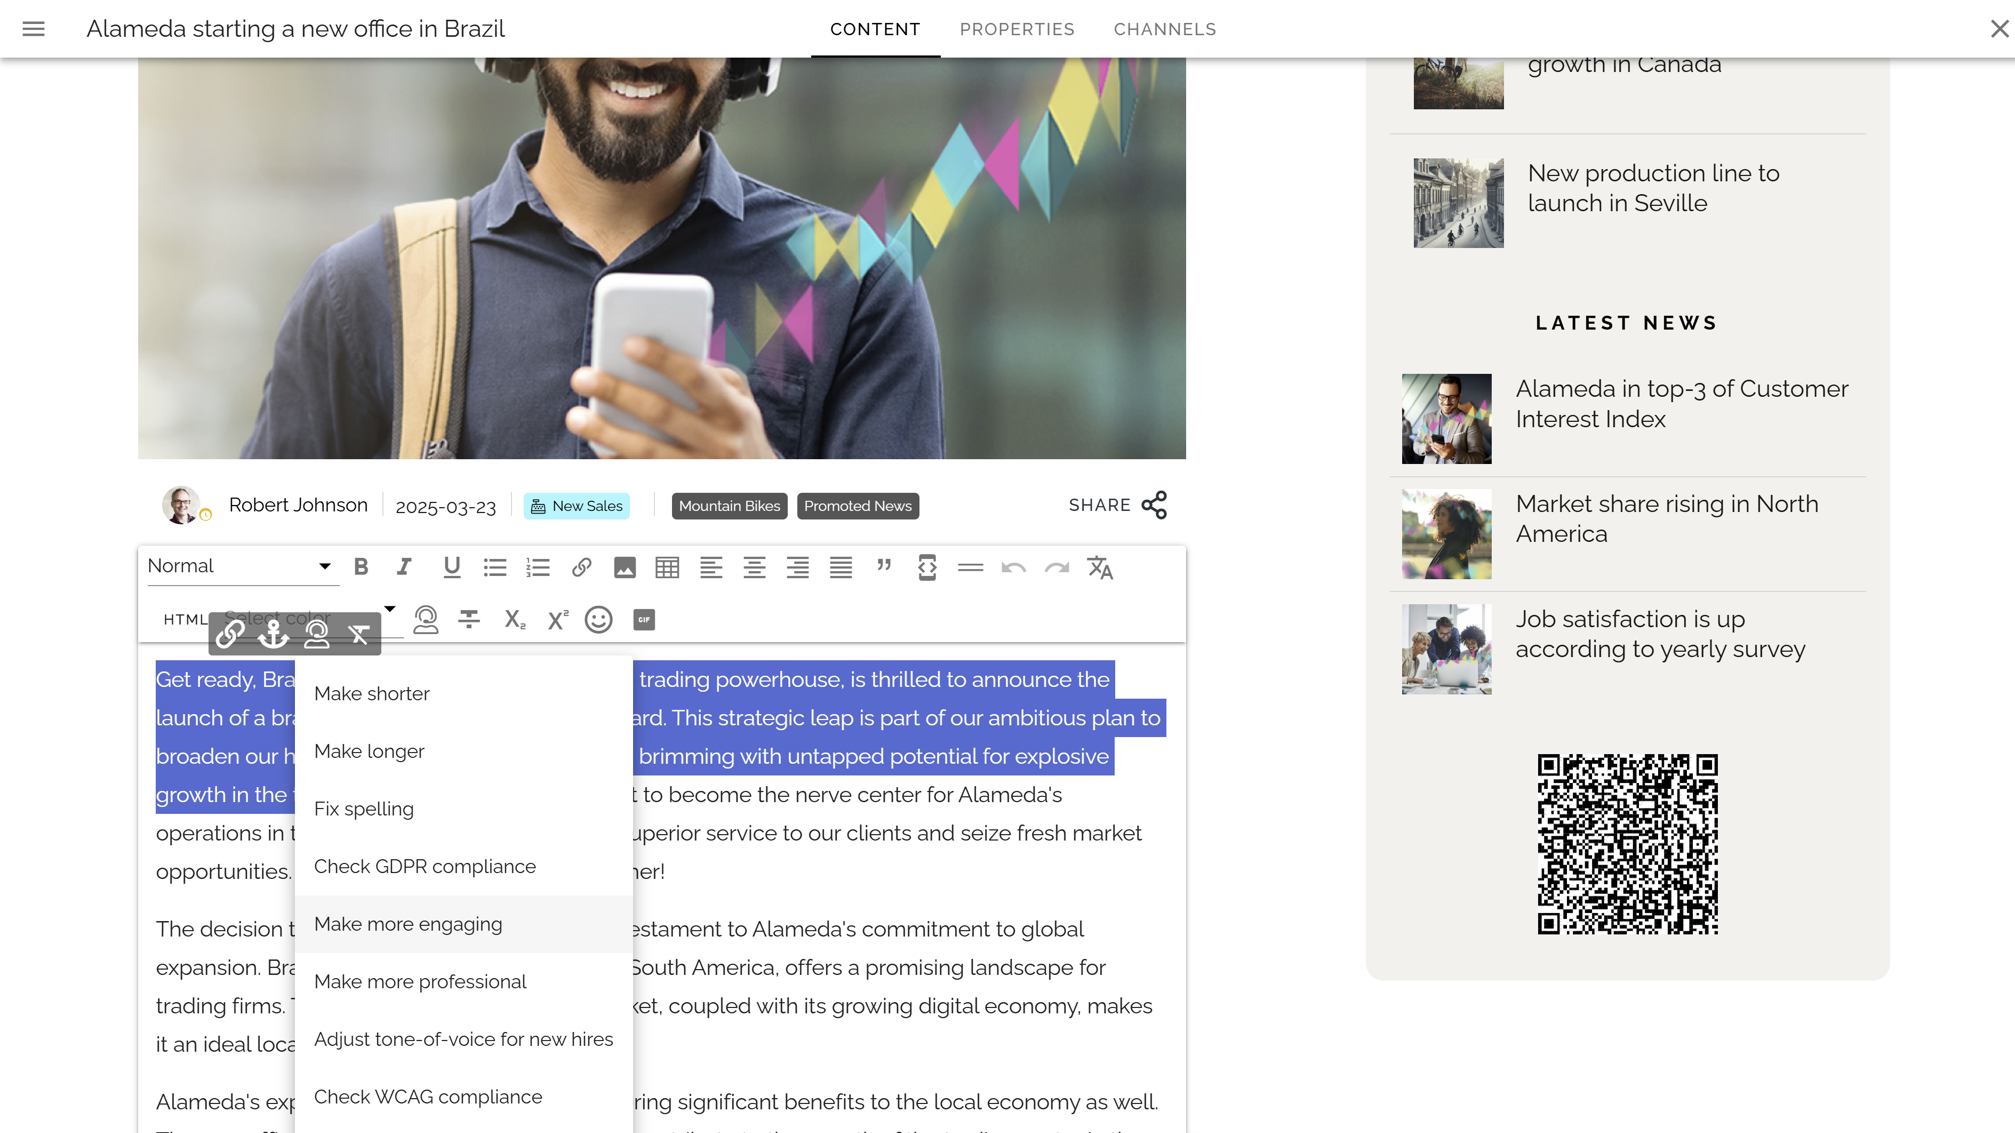The height and width of the screenshot is (1133, 2015).
Task: Select Fix spelling option
Action: (x=464, y=809)
